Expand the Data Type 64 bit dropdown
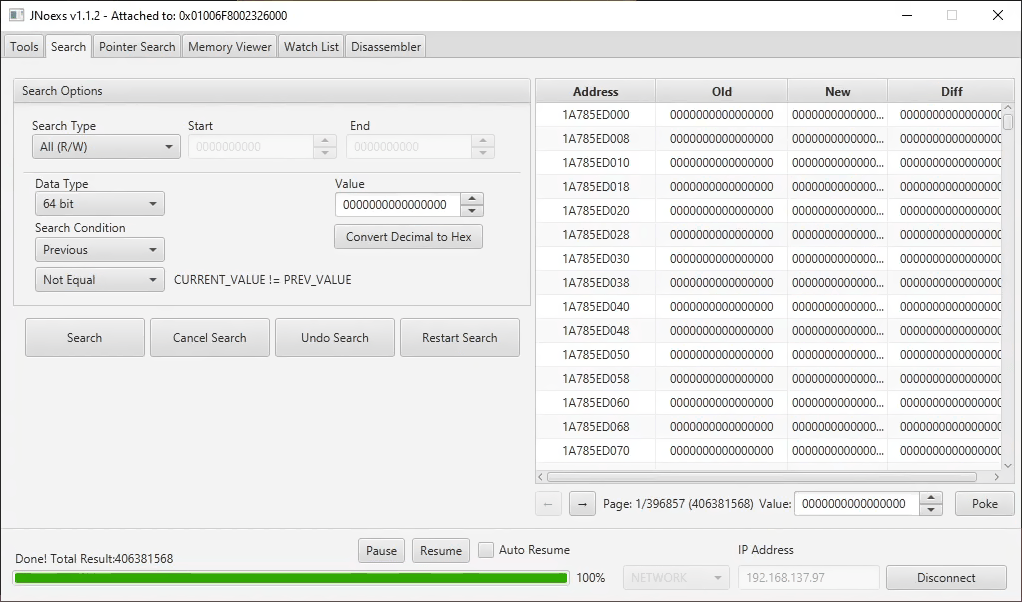This screenshot has height=602, width=1022. click(x=99, y=204)
